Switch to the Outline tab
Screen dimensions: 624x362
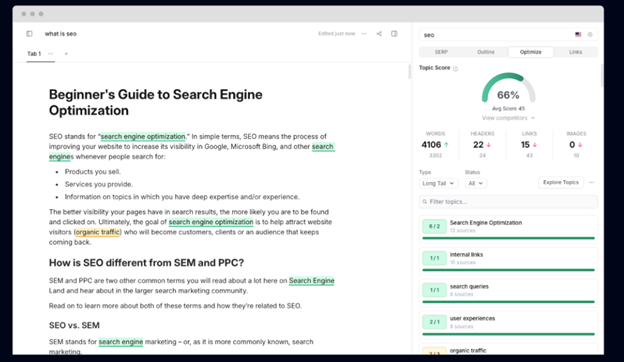[486, 52]
